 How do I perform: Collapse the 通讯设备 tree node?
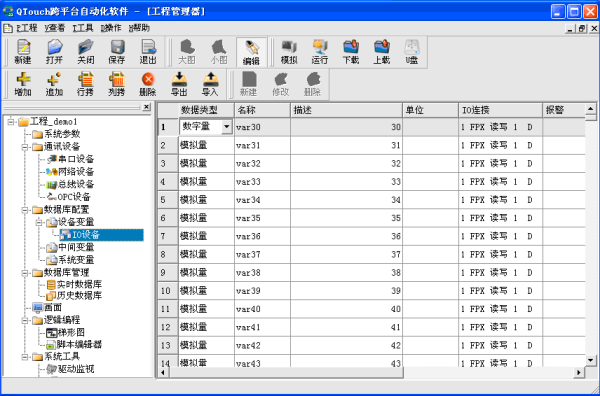click(25, 147)
